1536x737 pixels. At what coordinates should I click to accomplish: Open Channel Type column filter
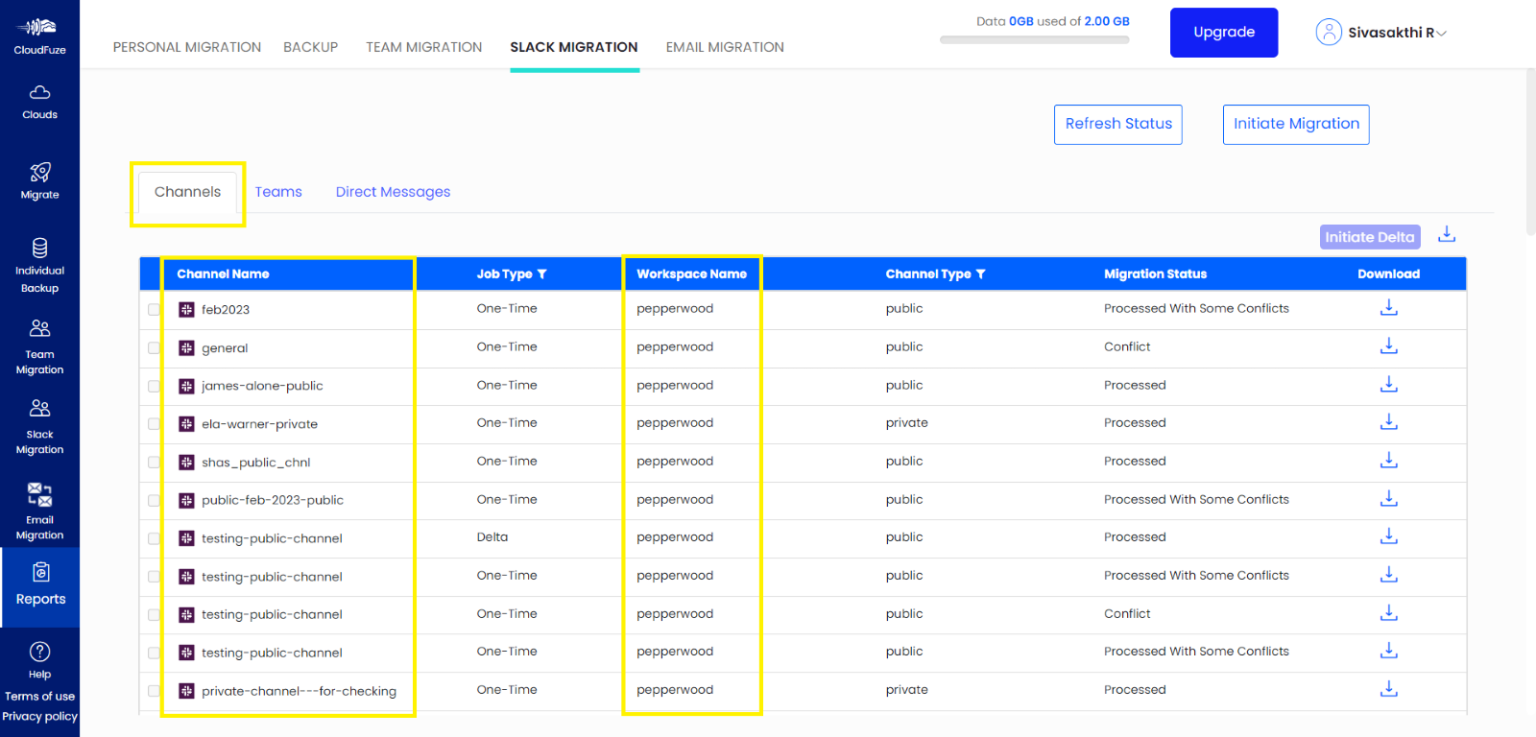tap(981, 274)
